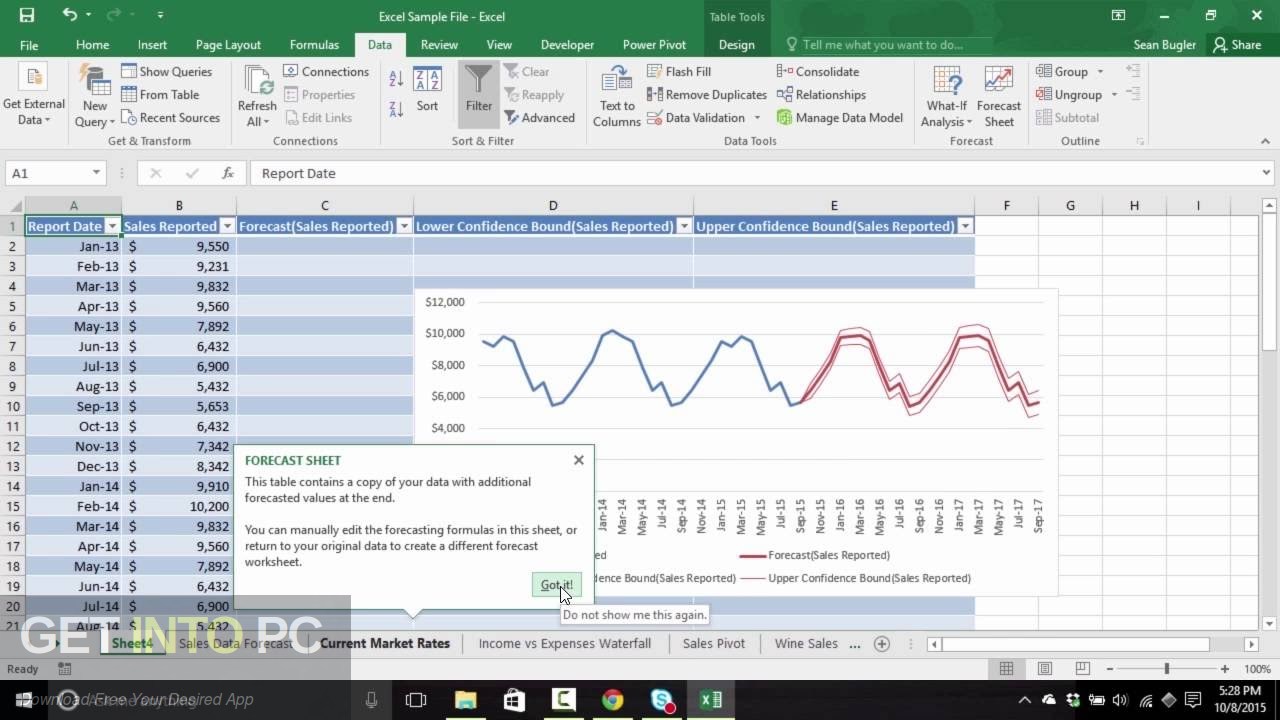Open Chrome from the taskbar
Screen dimensions: 1280x720
[612, 700]
